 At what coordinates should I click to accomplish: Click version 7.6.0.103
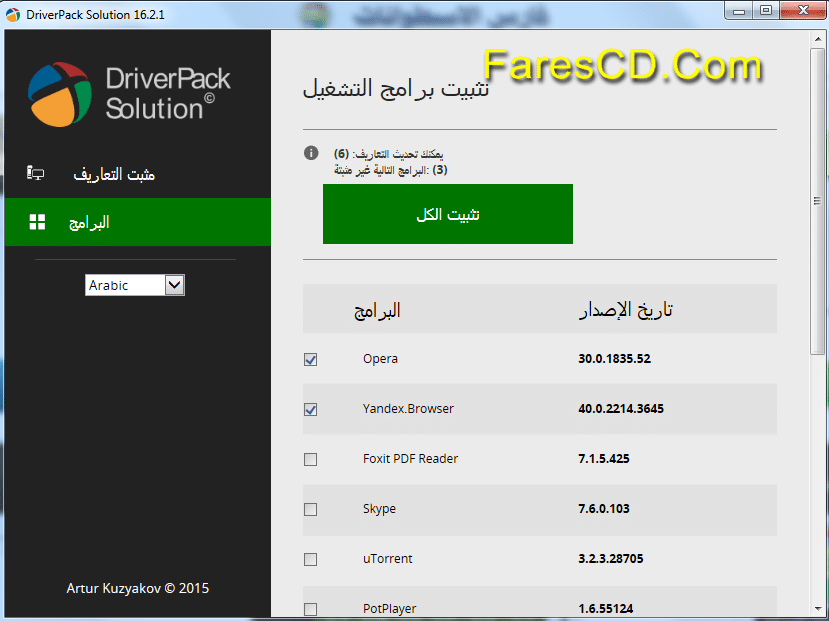pos(604,509)
